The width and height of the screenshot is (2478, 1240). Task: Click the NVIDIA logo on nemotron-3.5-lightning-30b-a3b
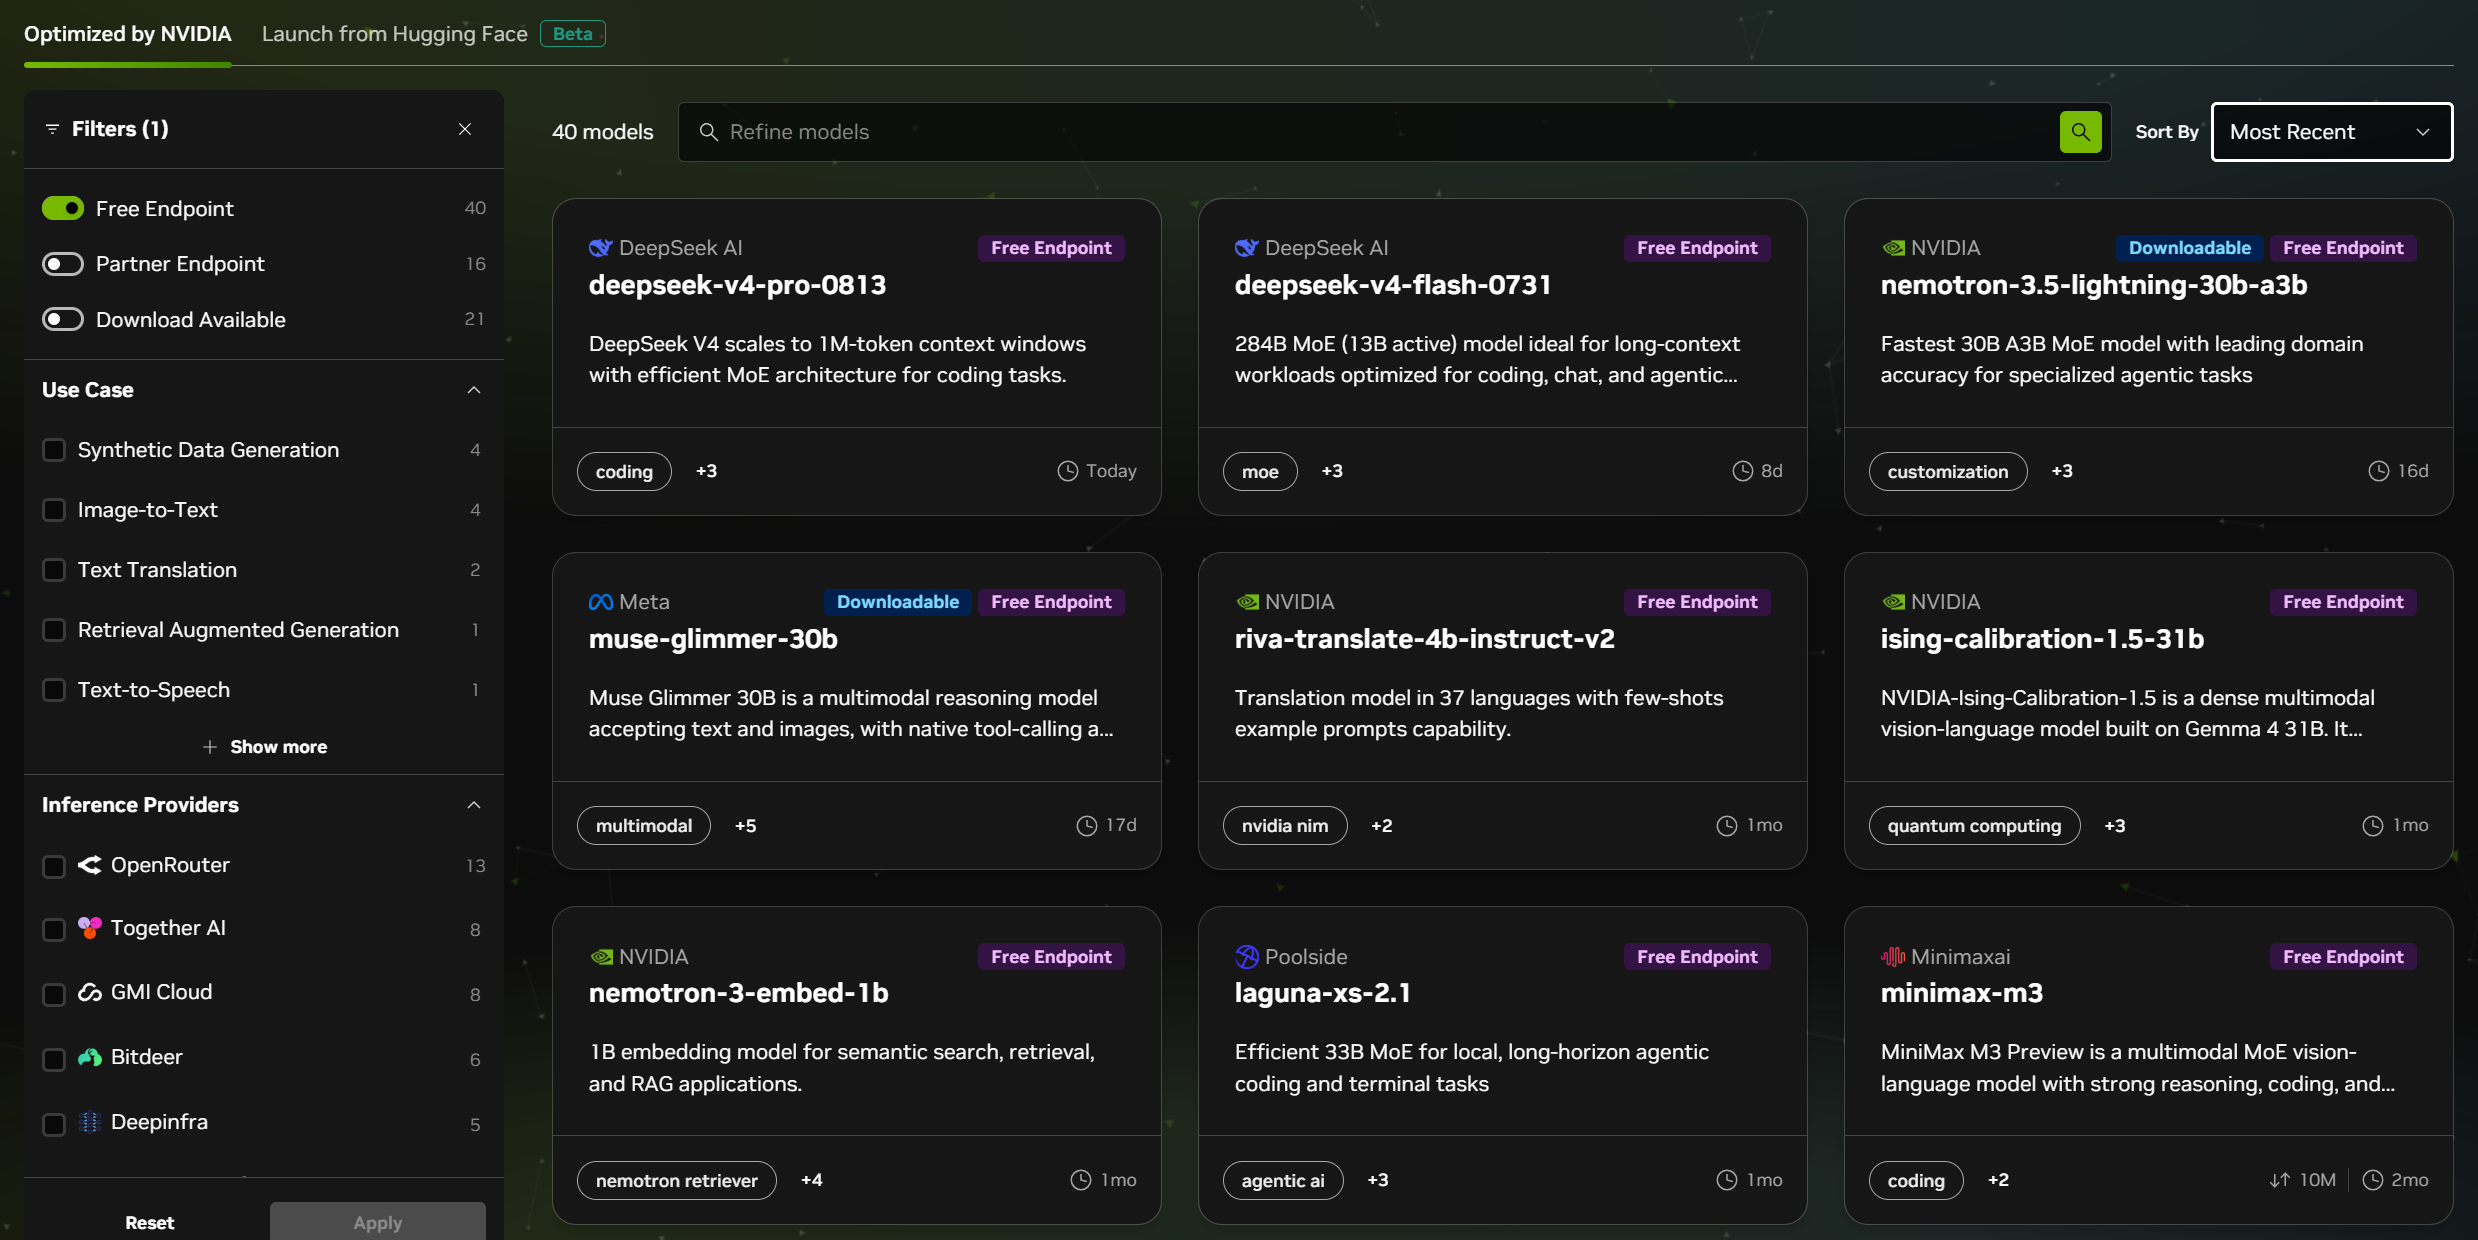point(1893,248)
